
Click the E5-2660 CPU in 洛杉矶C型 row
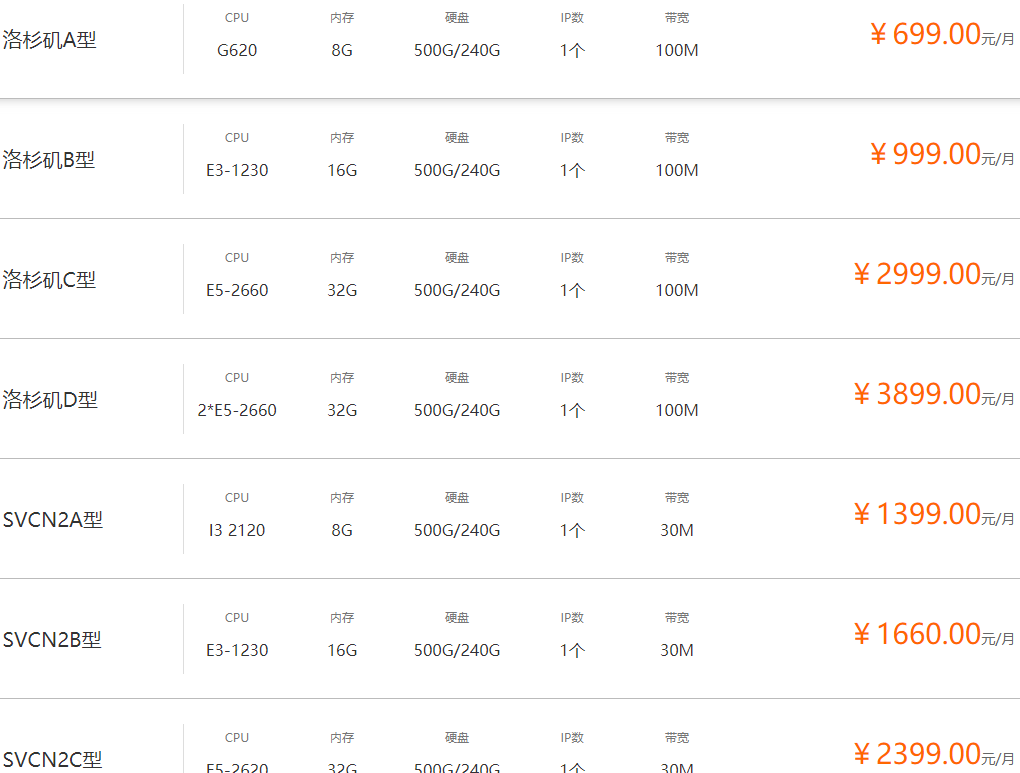tap(237, 290)
